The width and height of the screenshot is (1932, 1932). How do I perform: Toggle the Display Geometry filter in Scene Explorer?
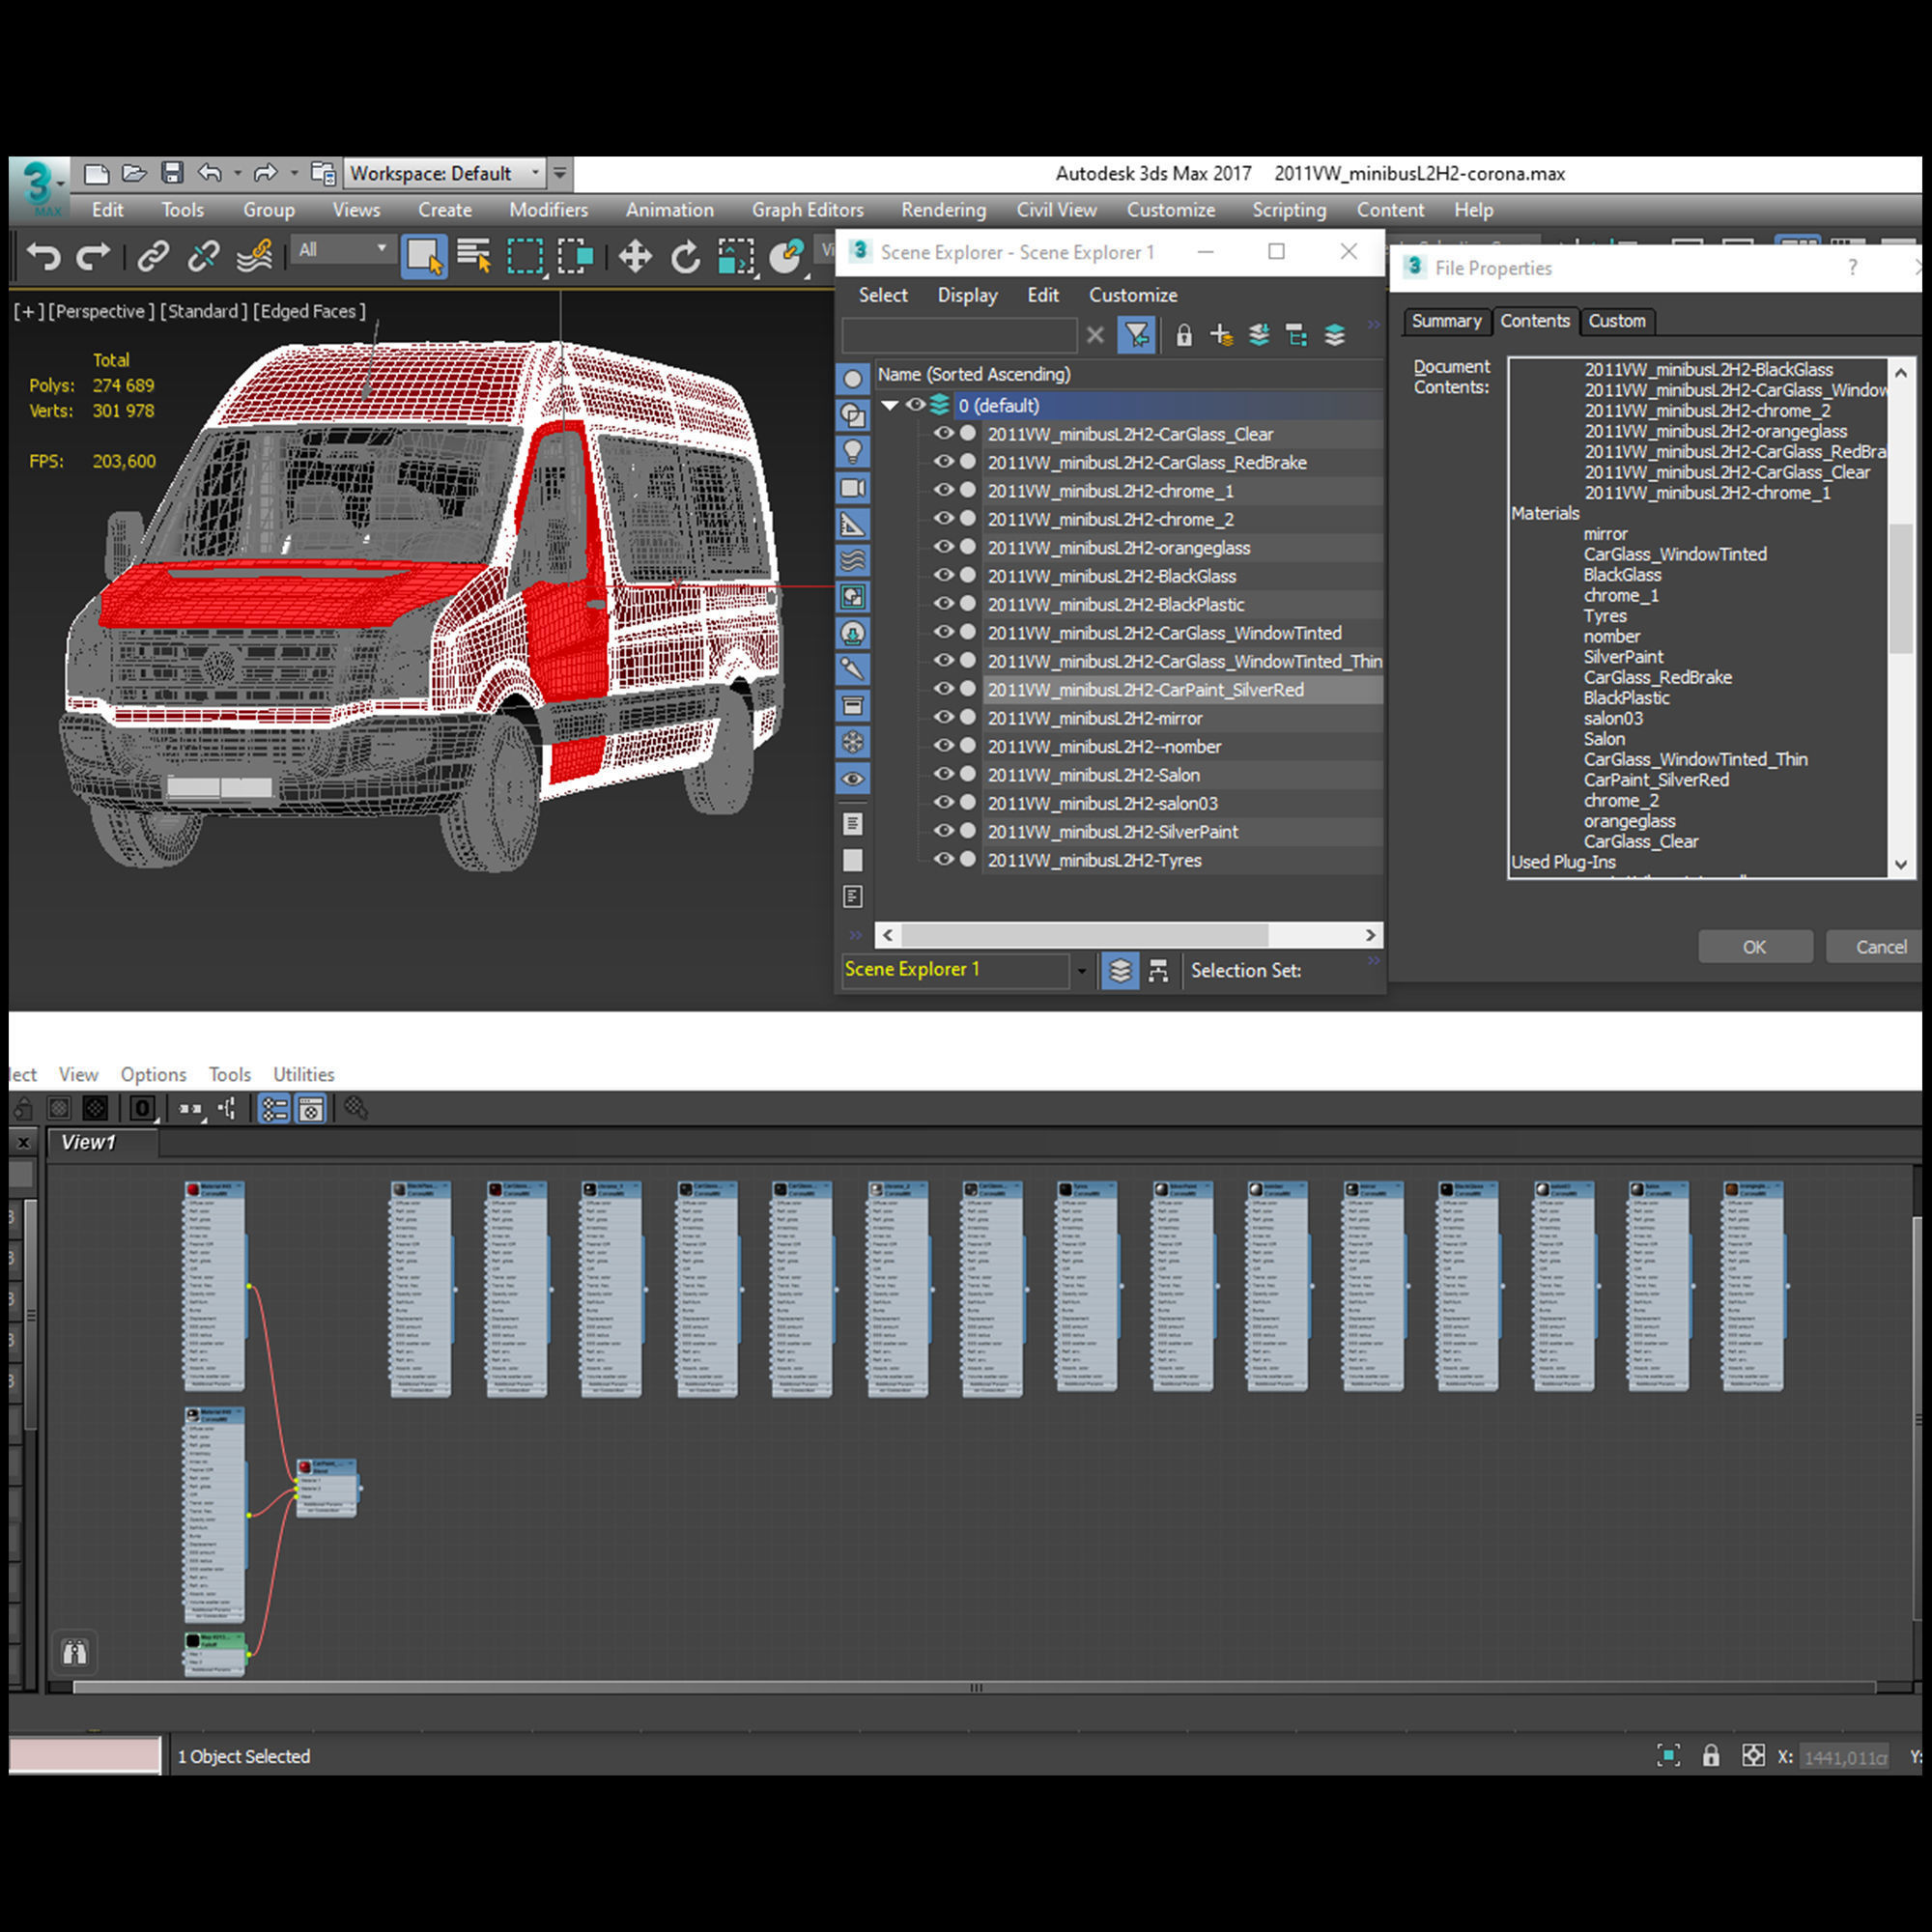pos(853,379)
